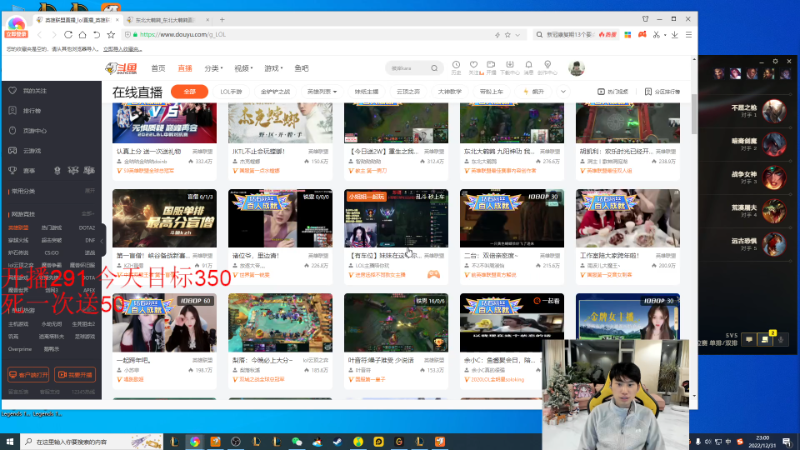Click 我要开播 button in sidebar
Image resolution: width=800 pixels, height=450 pixels.
point(75,374)
